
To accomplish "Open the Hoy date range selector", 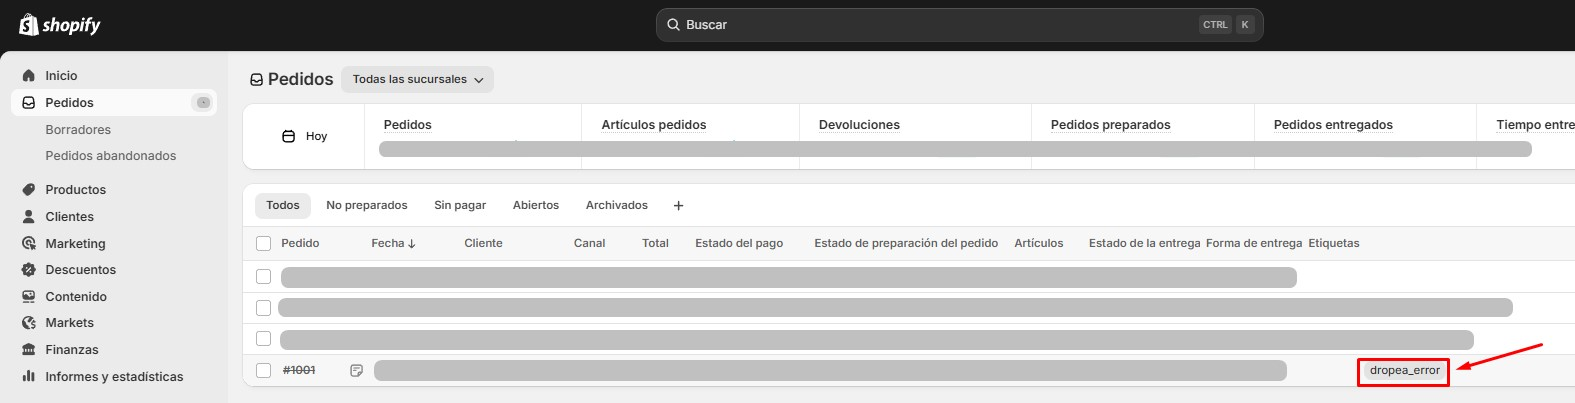I will [x=305, y=136].
